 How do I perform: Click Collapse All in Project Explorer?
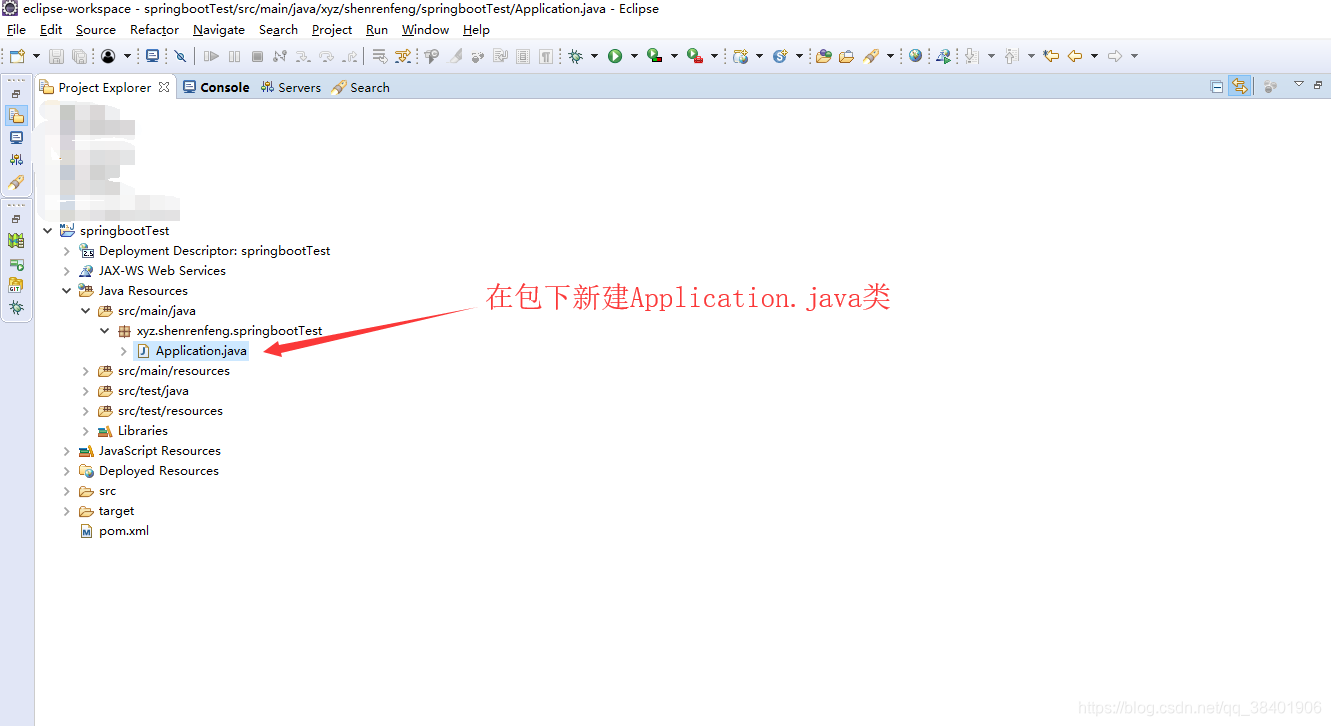[1216, 87]
